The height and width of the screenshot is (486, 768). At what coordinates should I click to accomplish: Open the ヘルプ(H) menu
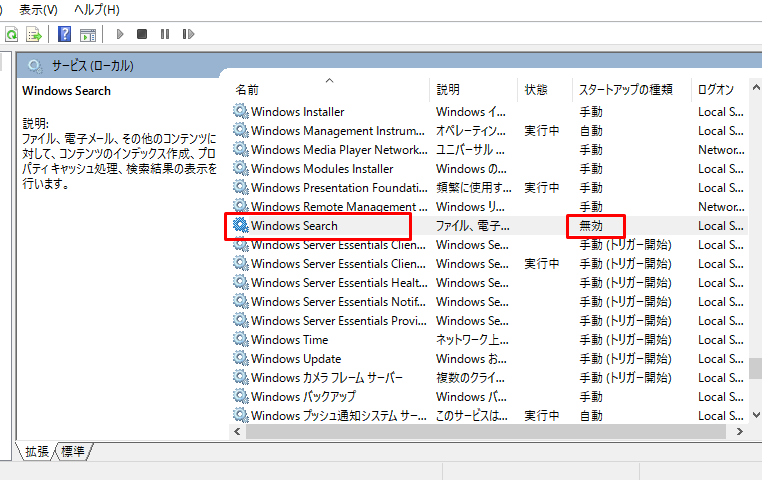pos(96,9)
